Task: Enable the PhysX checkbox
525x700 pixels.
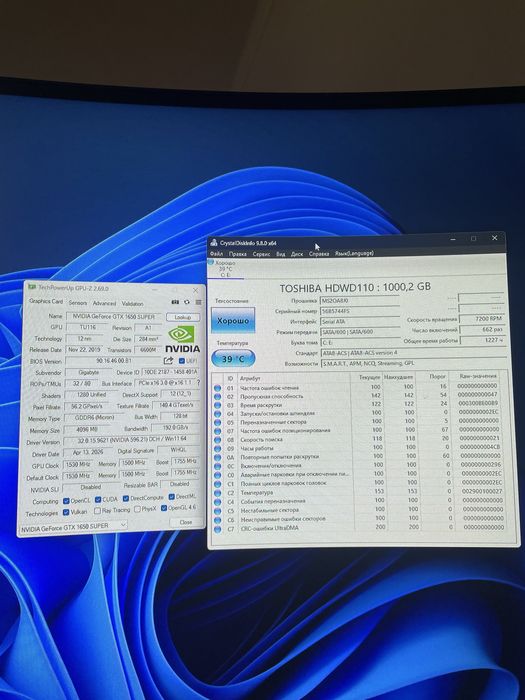Action: point(138,509)
